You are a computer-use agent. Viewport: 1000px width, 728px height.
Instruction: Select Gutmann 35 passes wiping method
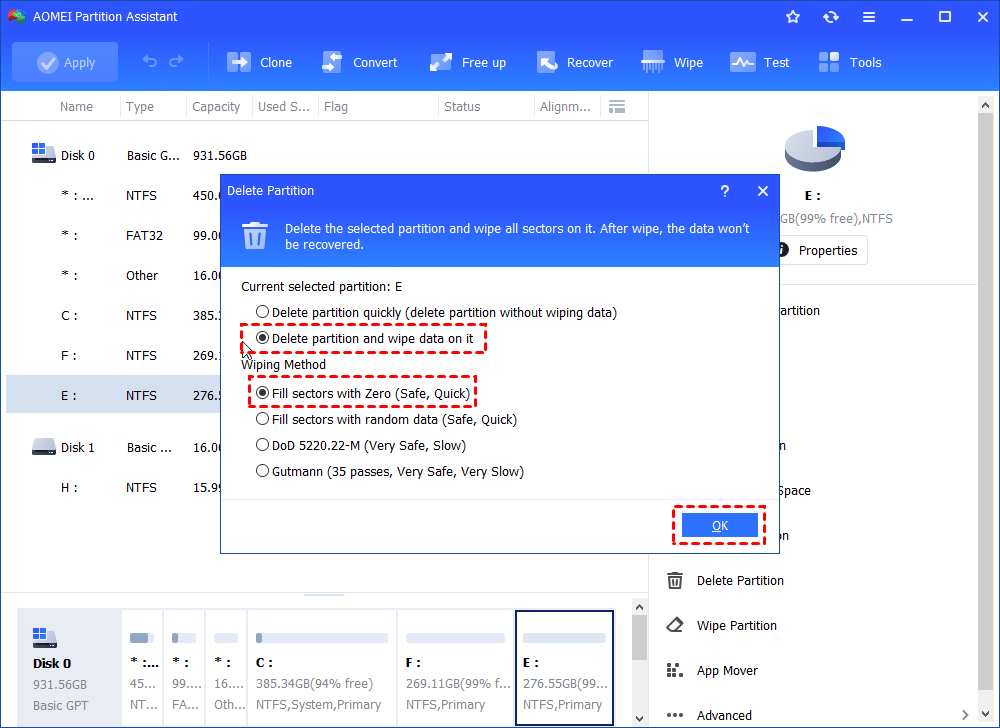[x=390, y=472]
